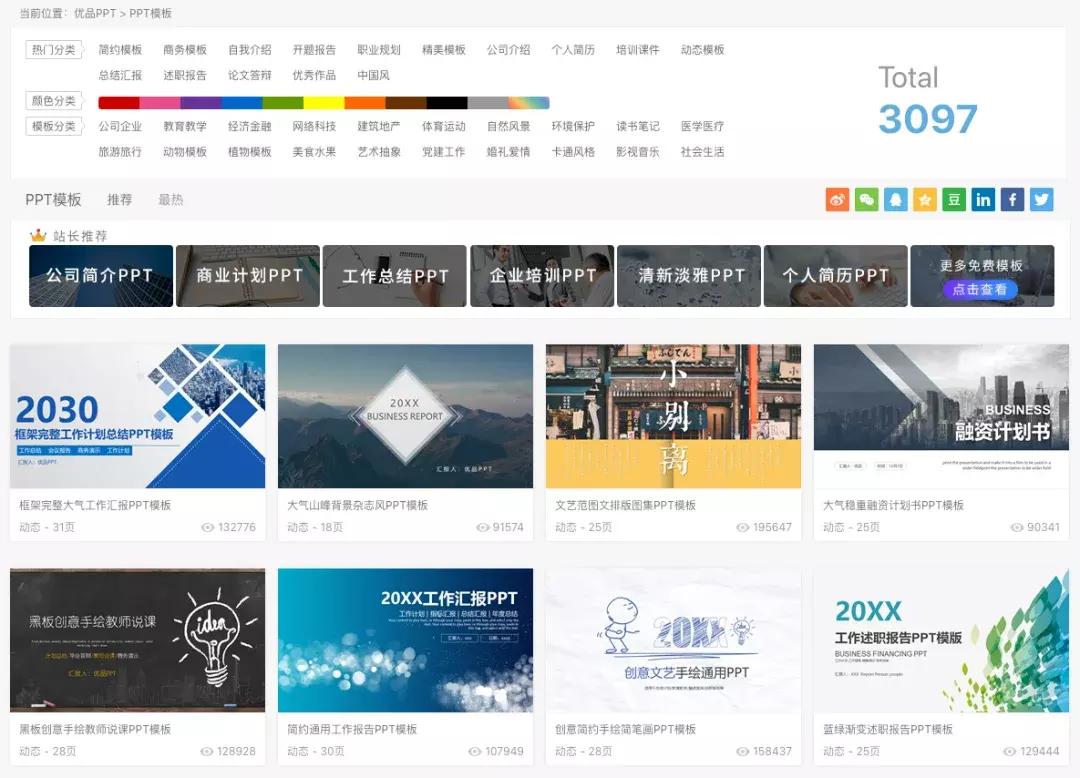The image size is (1080, 778).
Task: Switch to the 最热 tab
Action: pos(169,199)
